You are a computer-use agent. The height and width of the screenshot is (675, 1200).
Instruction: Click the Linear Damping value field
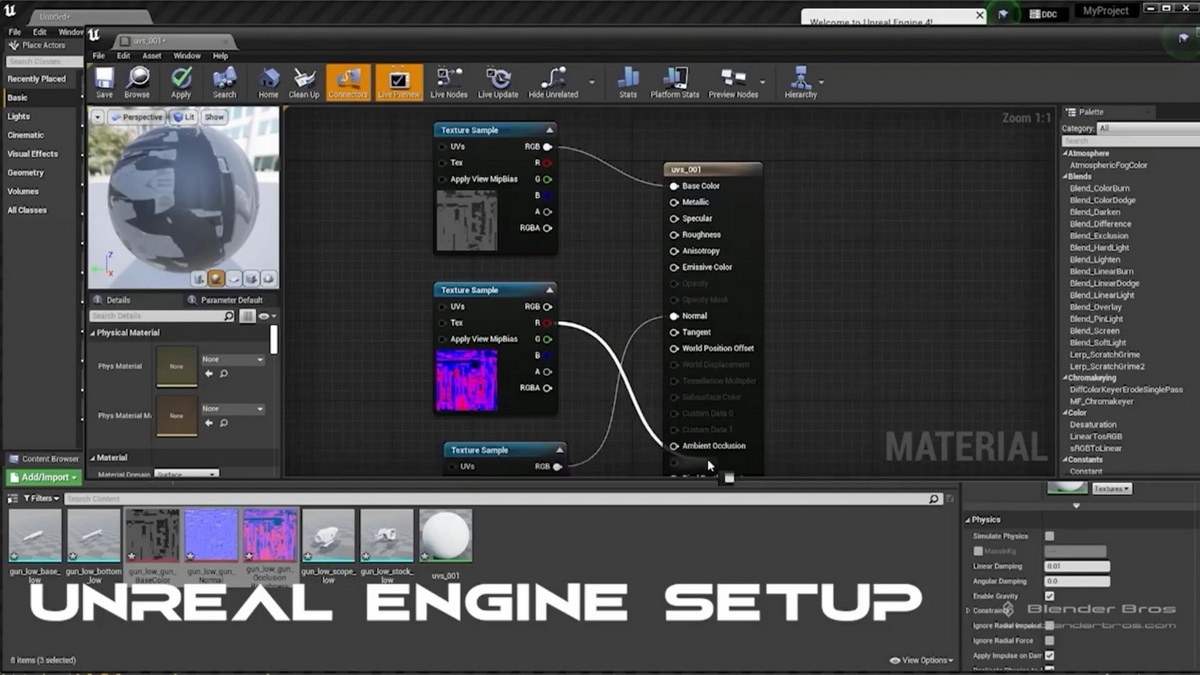(1077, 566)
